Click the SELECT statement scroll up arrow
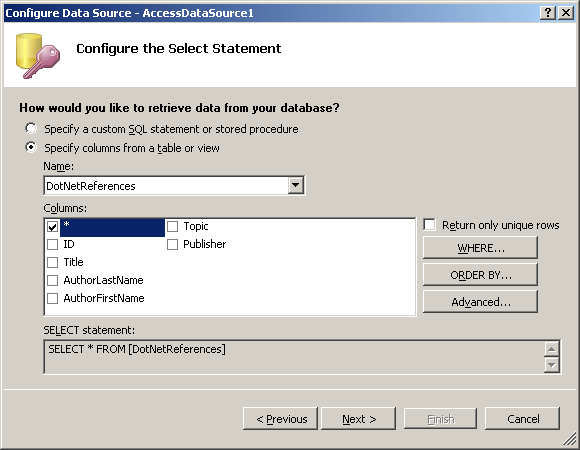The width and height of the screenshot is (580, 450). click(x=552, y=349)
